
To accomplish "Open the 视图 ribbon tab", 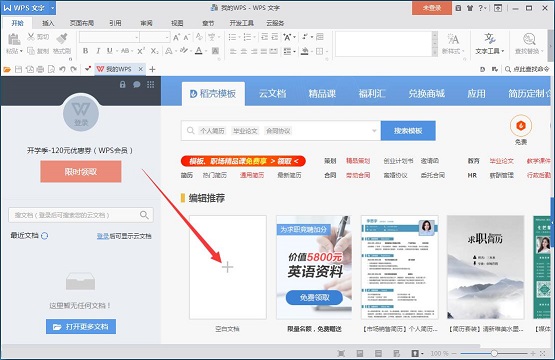I will (177, 23).
